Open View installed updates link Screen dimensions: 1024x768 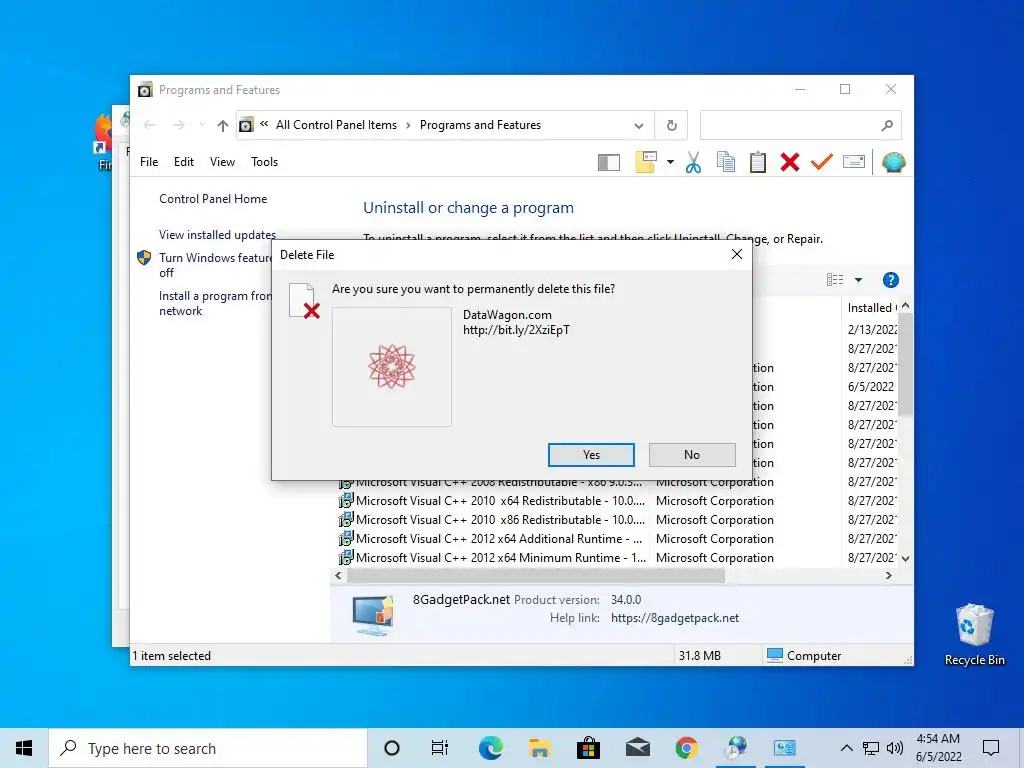click(217, 234)
